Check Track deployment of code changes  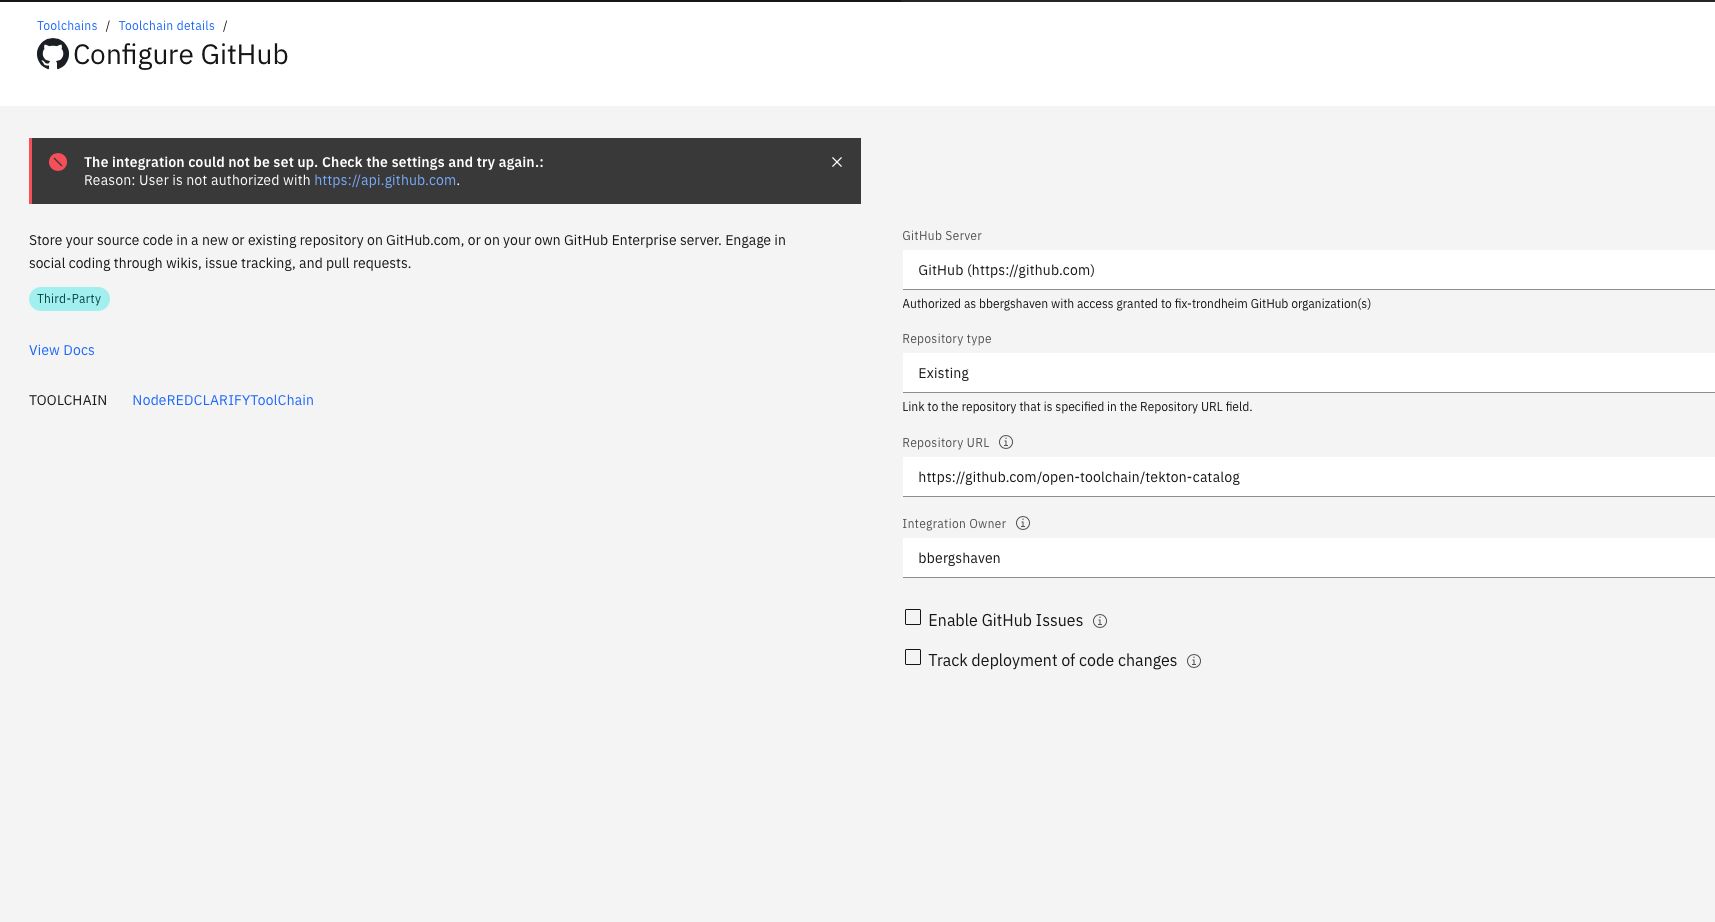click(913, 658)
